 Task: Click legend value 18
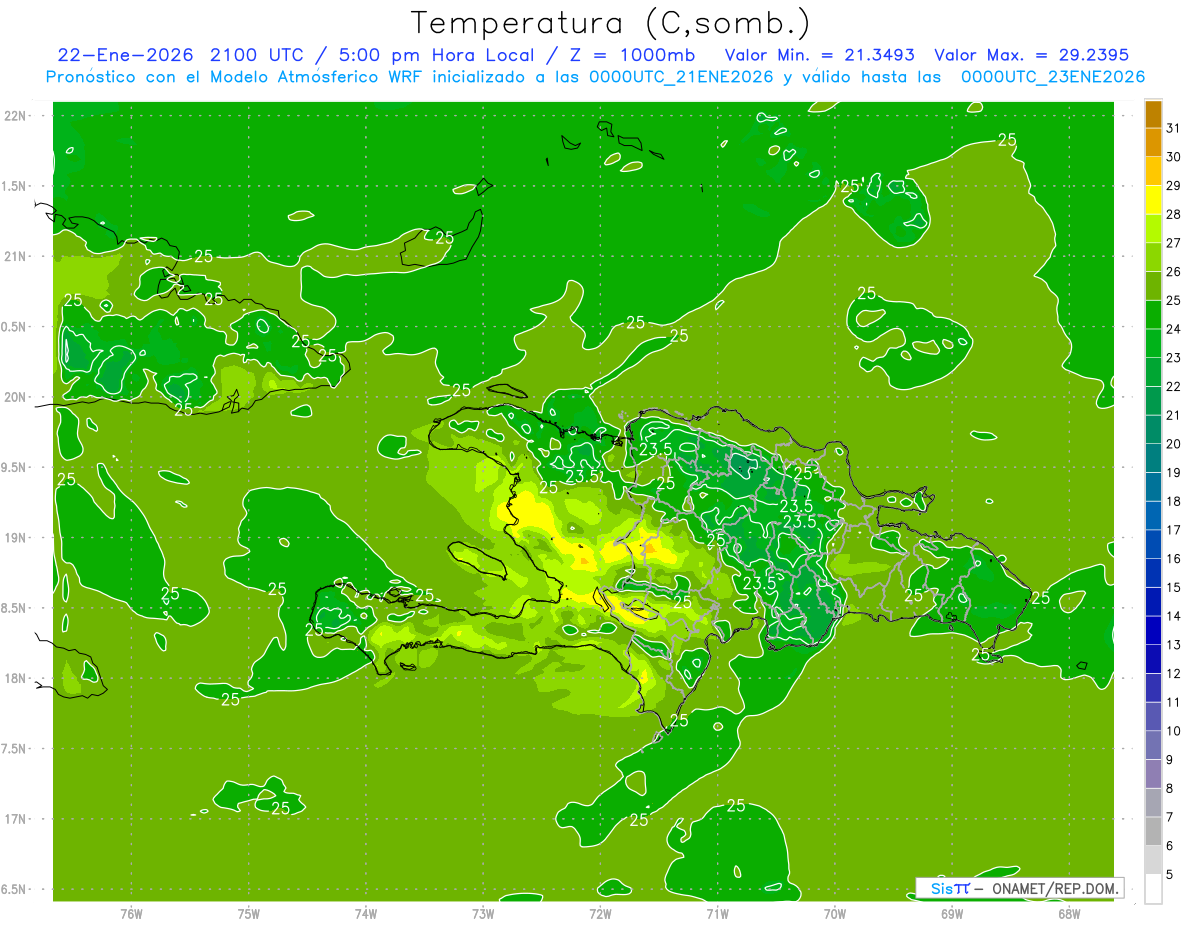[1174, 501]
